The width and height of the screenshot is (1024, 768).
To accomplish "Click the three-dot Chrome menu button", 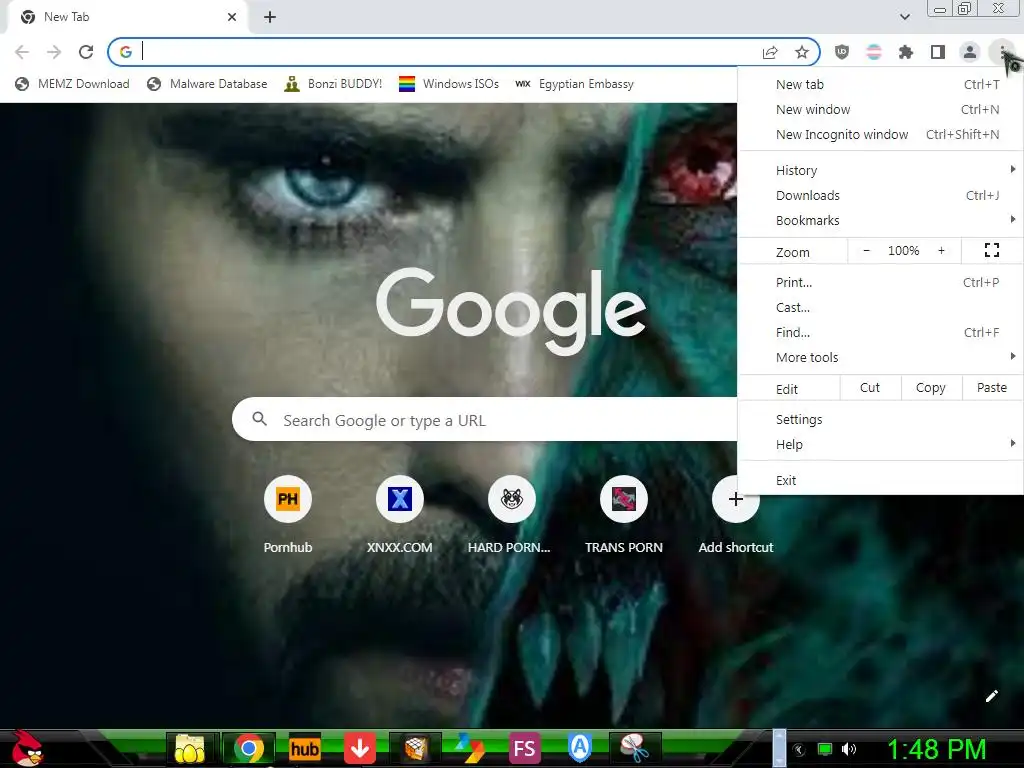I will (1002, 52).
